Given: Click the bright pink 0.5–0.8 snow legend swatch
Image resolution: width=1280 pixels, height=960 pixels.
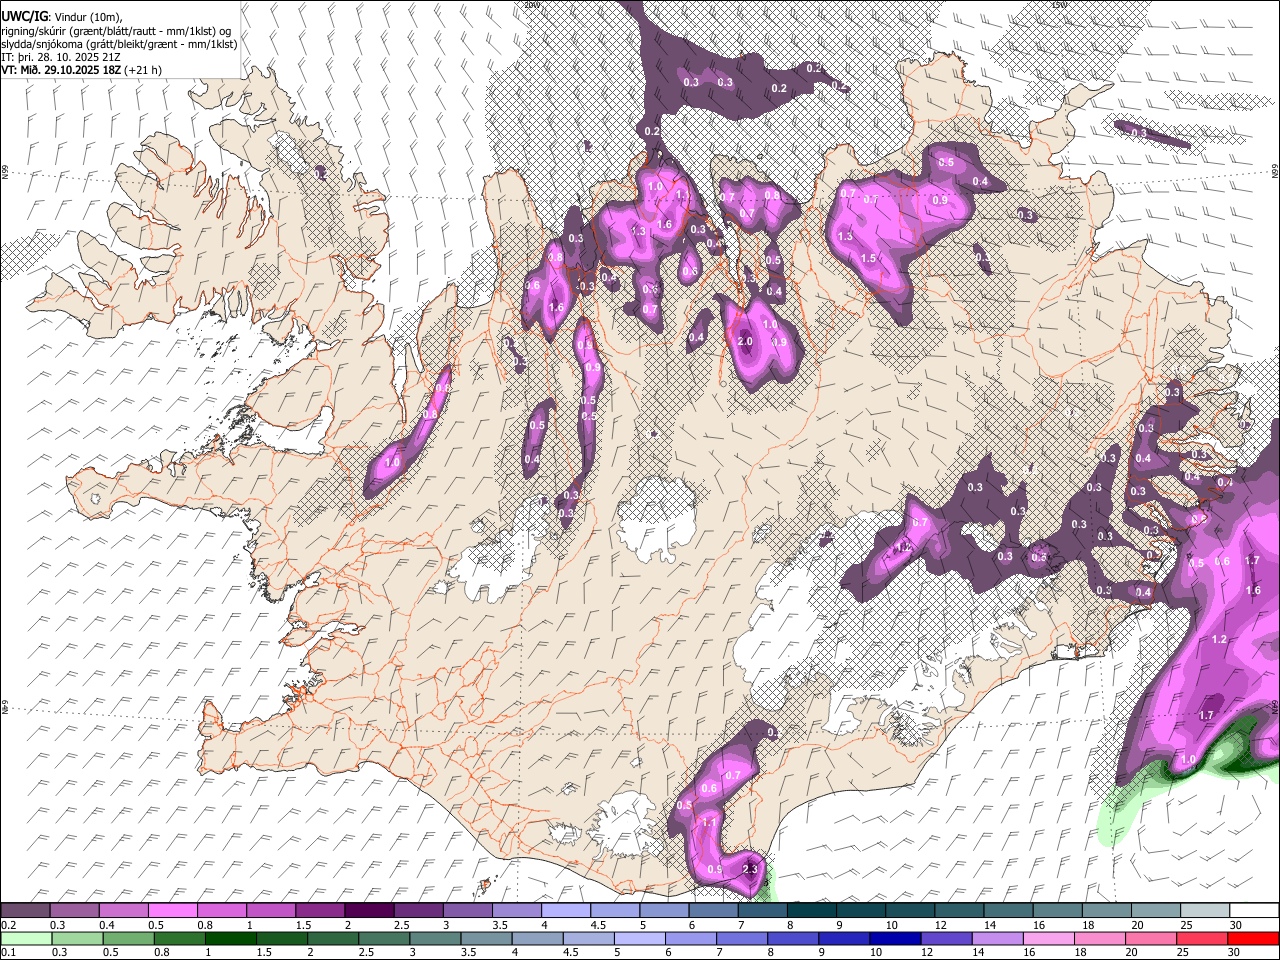Looking at the screenshot, I should point(173,910).
